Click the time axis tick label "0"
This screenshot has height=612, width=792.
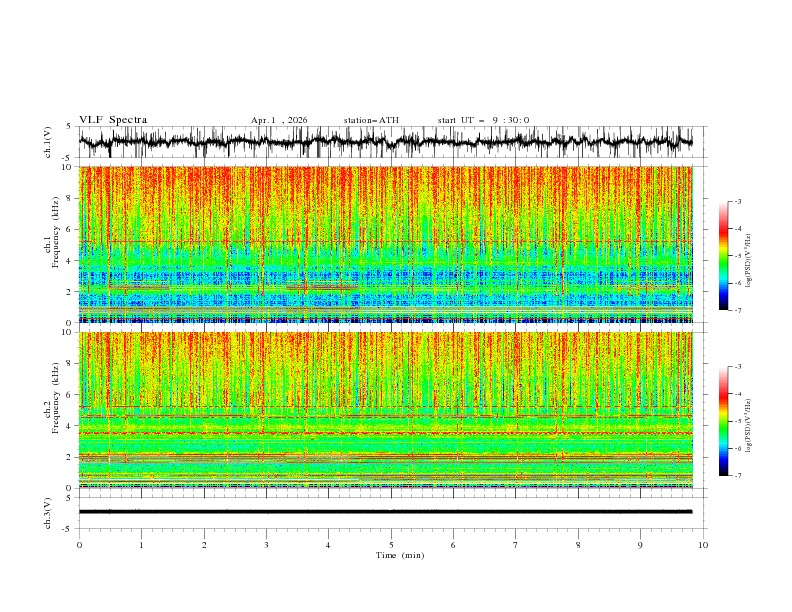click(79, 545)
